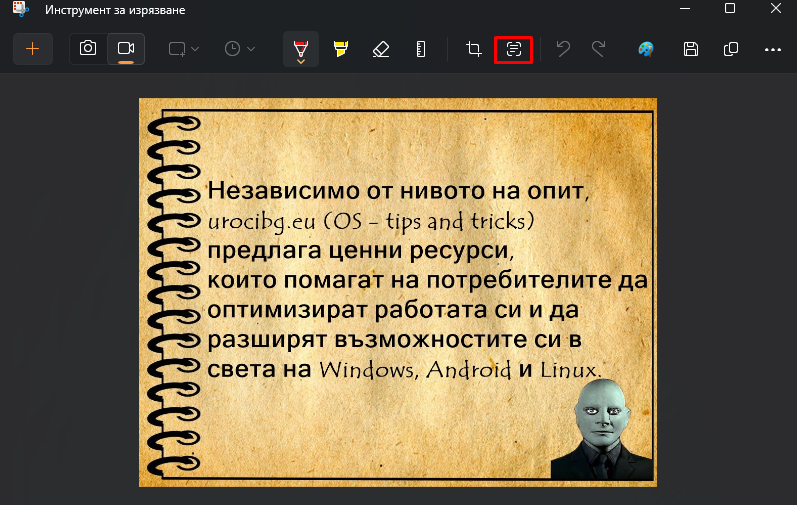Click the Snipping Tool app icon in title bar

tap(20, 9)
